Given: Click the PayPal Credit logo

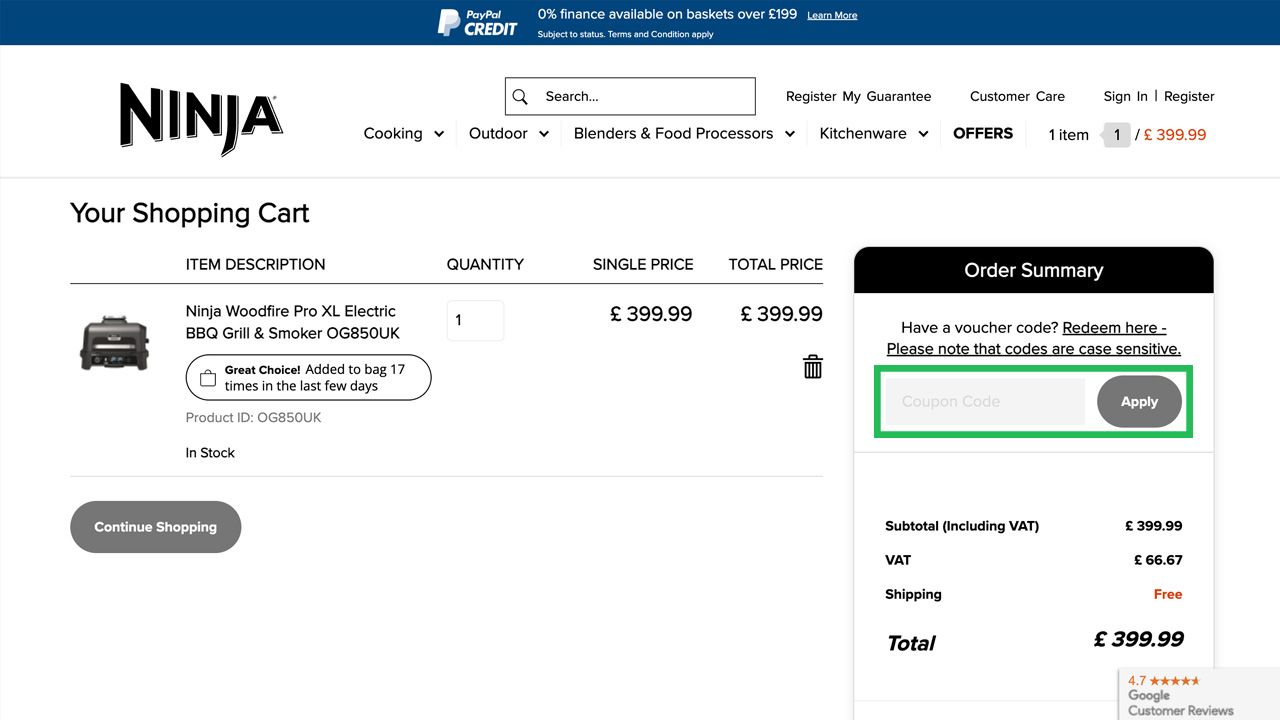Looking at the screenshot, I should point(478,22).
